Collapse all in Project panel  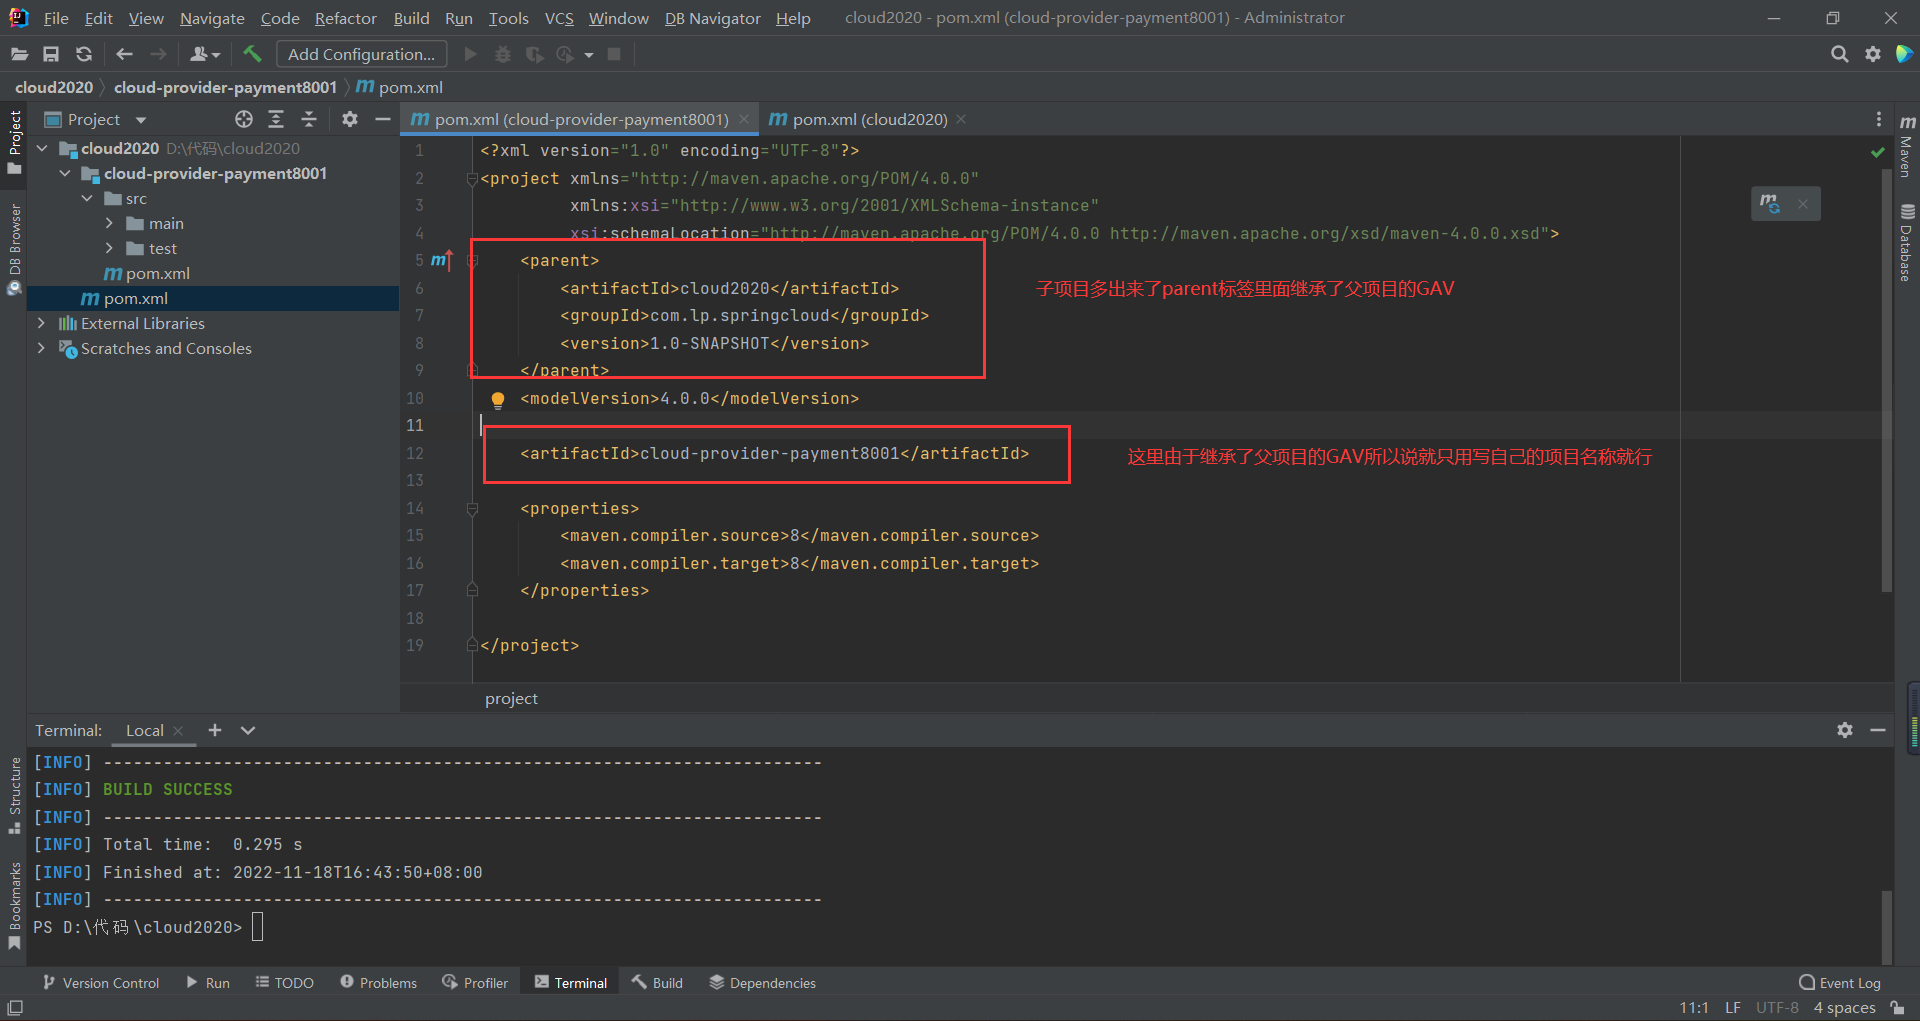point(309,119)
